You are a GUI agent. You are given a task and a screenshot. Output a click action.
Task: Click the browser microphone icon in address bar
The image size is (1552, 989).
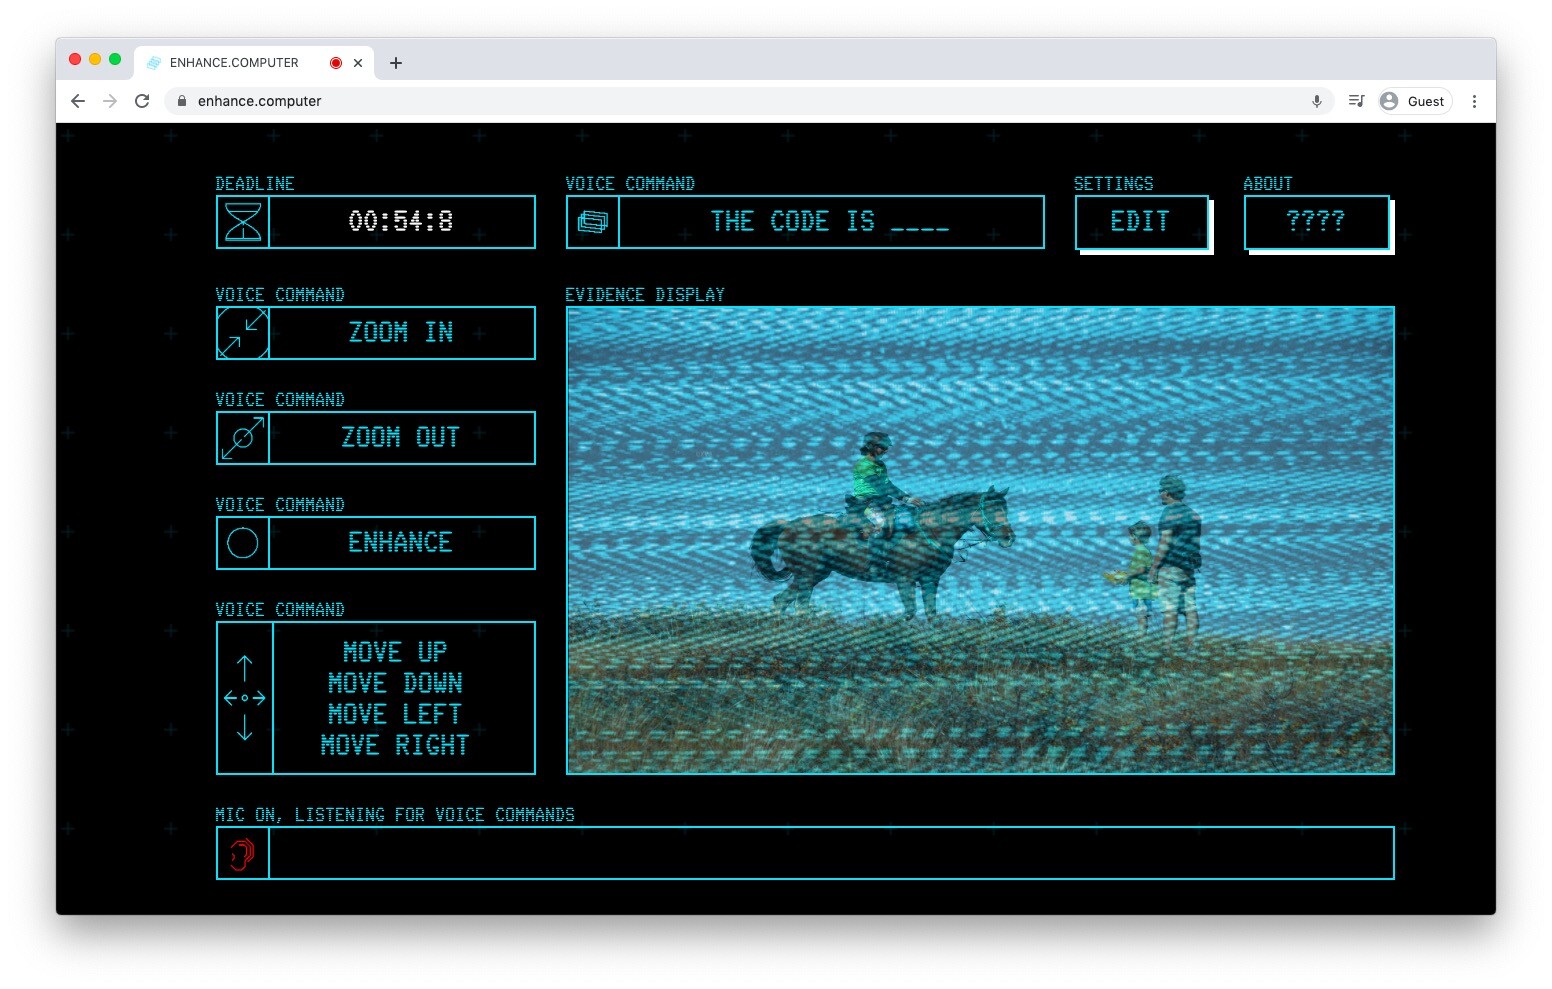click(1317, 101)
